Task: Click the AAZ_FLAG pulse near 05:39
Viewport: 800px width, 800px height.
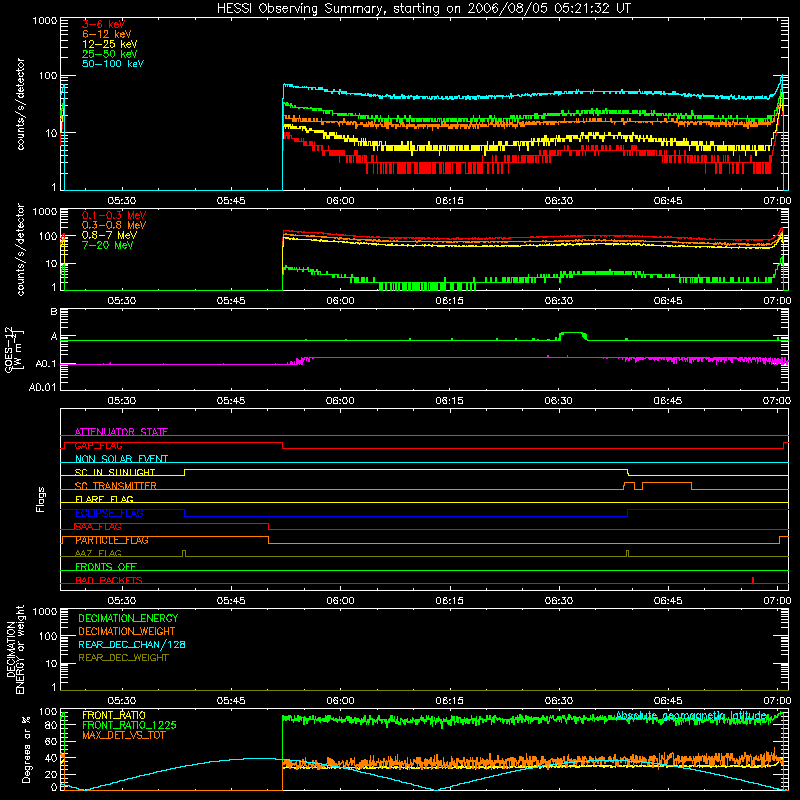Action: pos(184,554)
